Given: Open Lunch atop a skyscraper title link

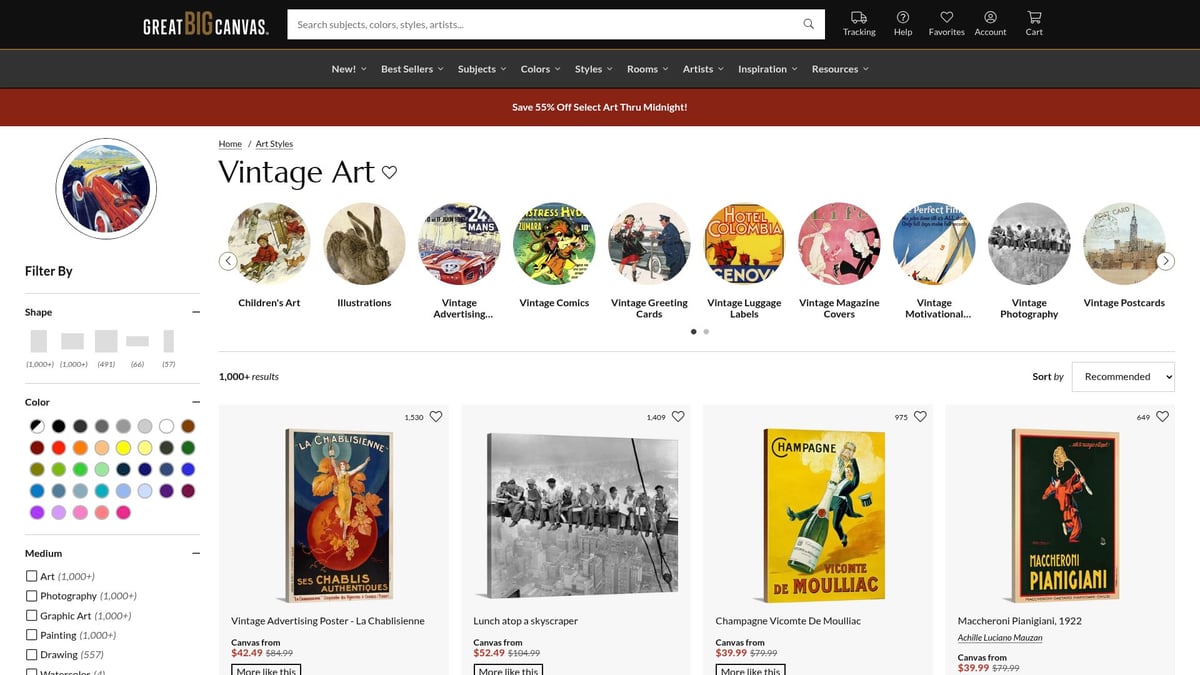Looking at the screenshot, I should point(526,621).
